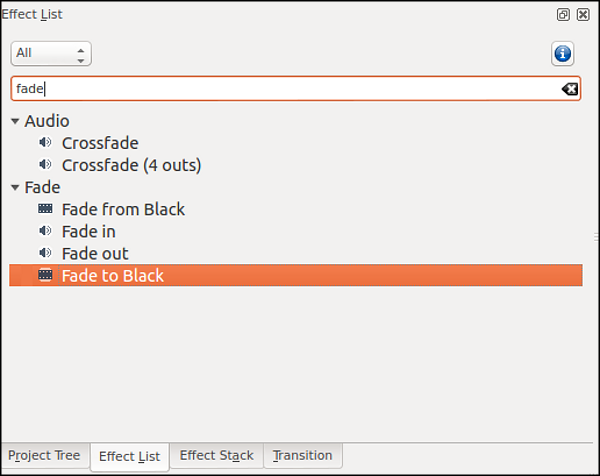Click the info button icon

[562, 54]
